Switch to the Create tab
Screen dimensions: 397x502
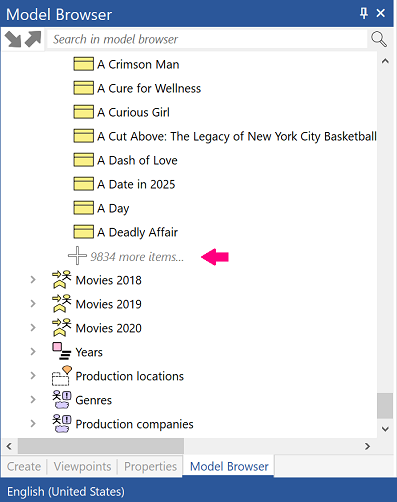[x=24, y=466]
